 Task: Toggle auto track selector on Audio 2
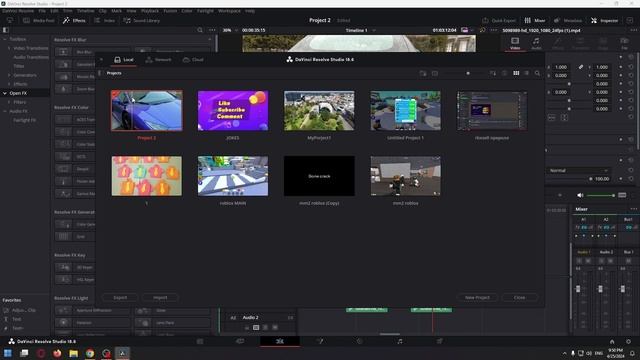tap(256, 327)
